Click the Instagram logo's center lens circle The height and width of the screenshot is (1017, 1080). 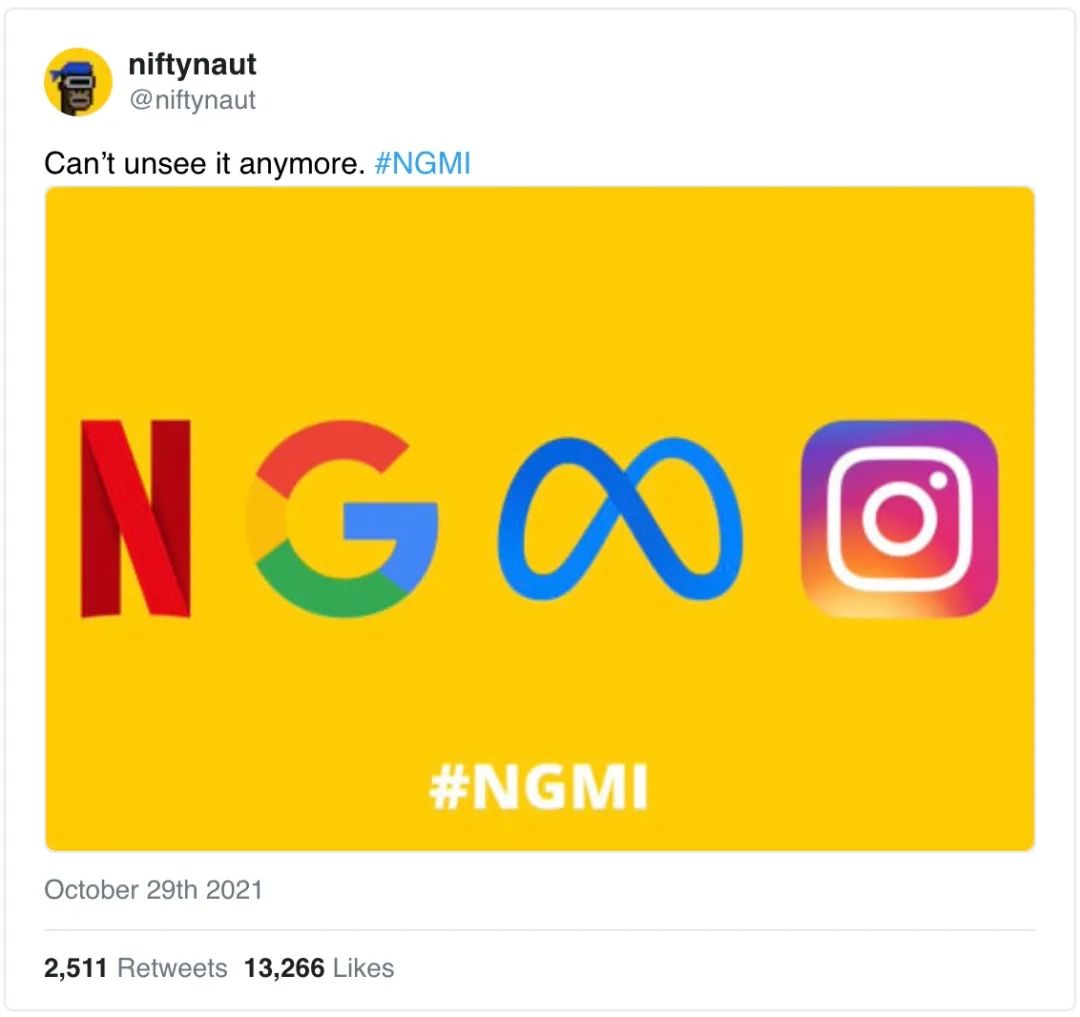pos(900,520)
